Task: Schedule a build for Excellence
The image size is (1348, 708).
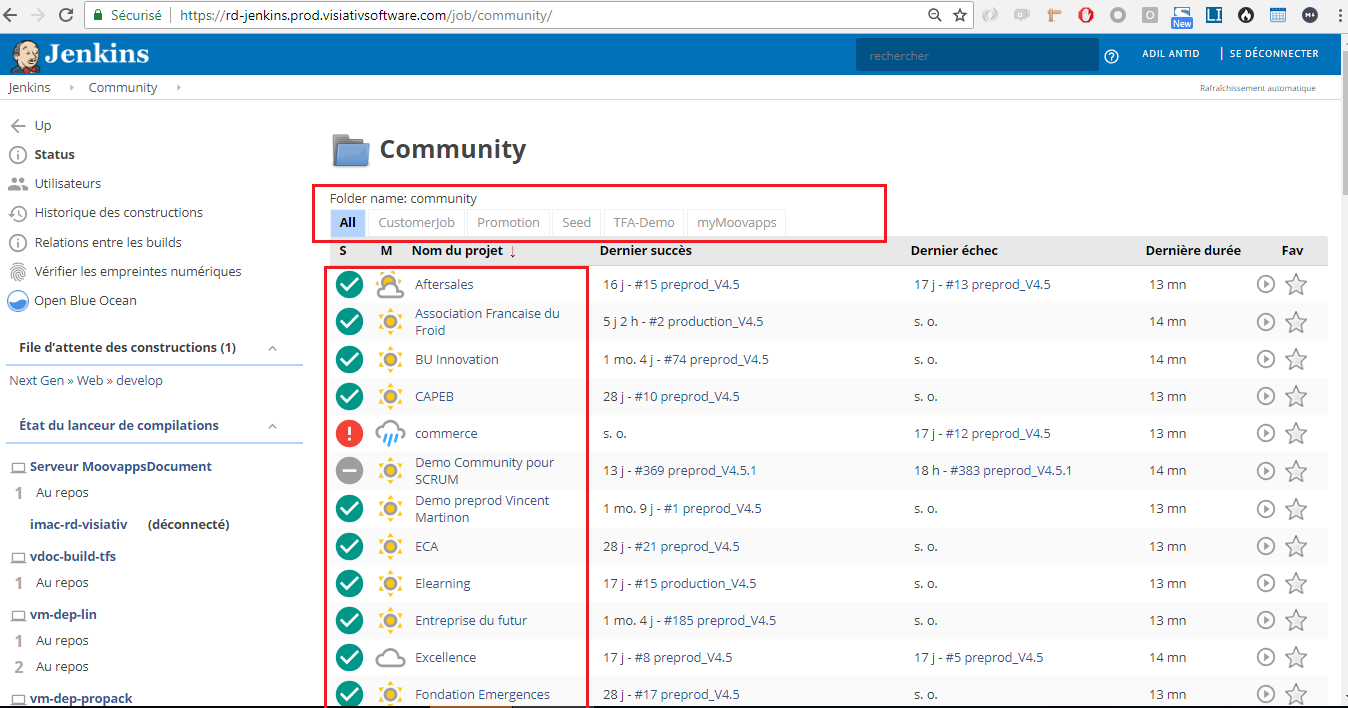Action: pos(1265,657)
